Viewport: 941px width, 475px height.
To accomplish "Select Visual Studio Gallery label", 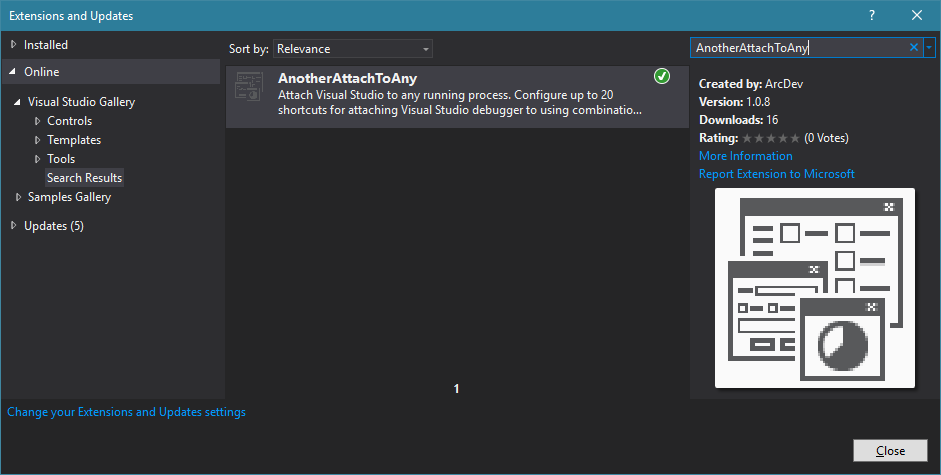I will pos(81,102).
